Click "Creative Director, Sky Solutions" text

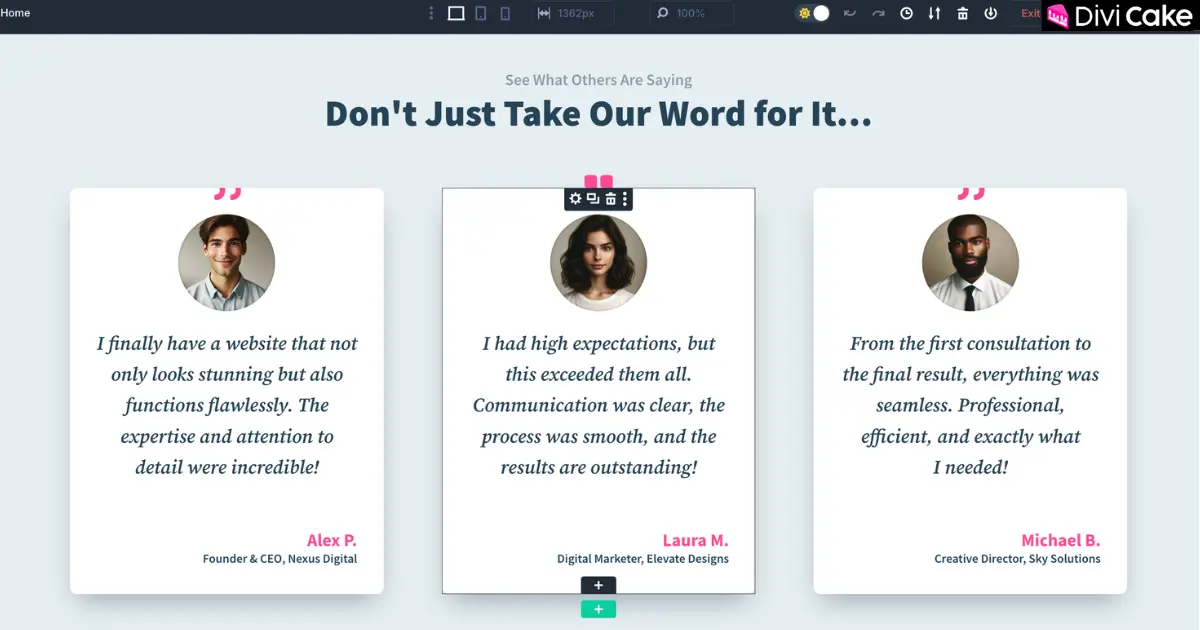click(1017, 559)
